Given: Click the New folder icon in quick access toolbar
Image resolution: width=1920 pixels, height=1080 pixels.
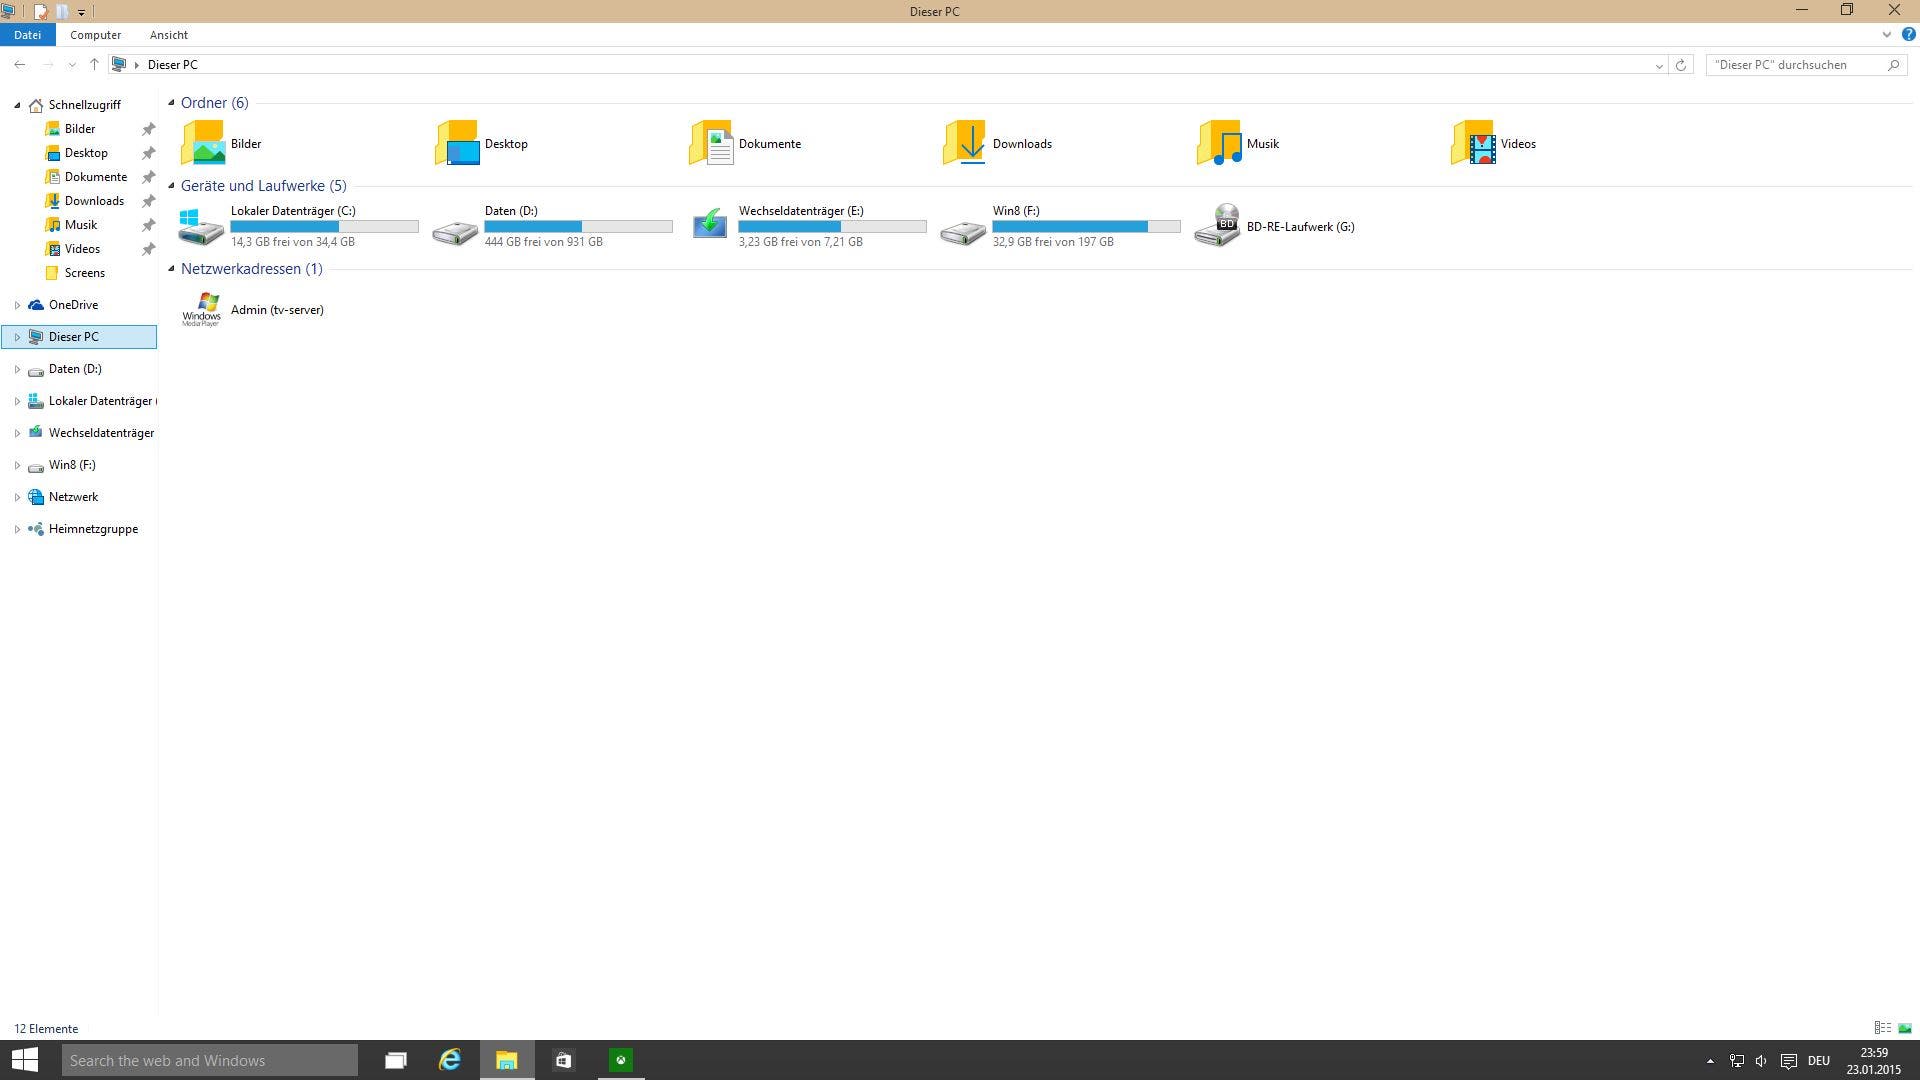Looking at the screenshot, I should coord(62,11).
